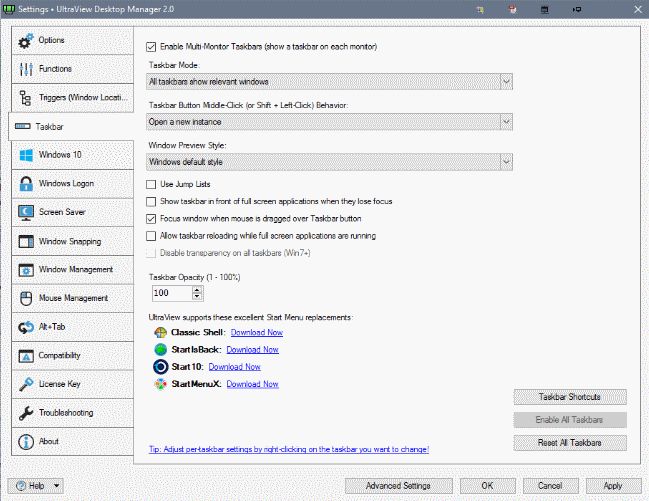Image resolution: width=649 pixels, height=501 pixels.
Task: Click the Windows 10 logo icon in the sidebar
Action: tap(25, 155)
